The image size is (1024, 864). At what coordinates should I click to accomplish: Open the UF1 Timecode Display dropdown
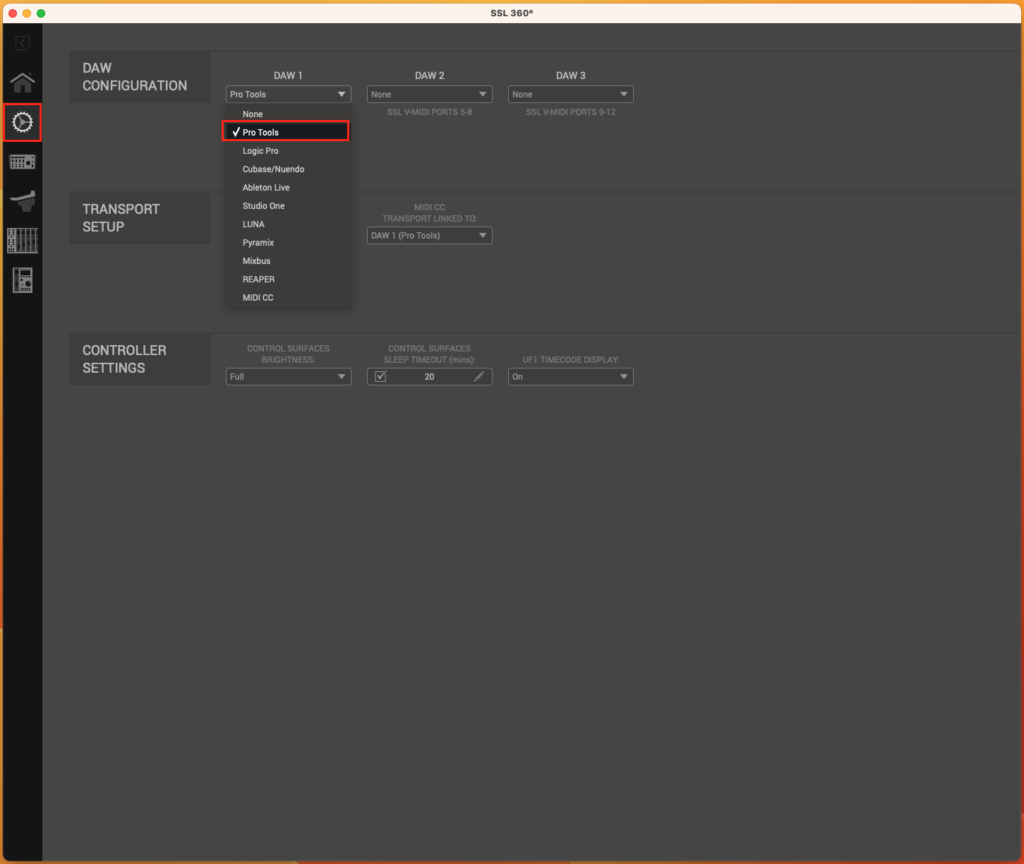[570, 376]
